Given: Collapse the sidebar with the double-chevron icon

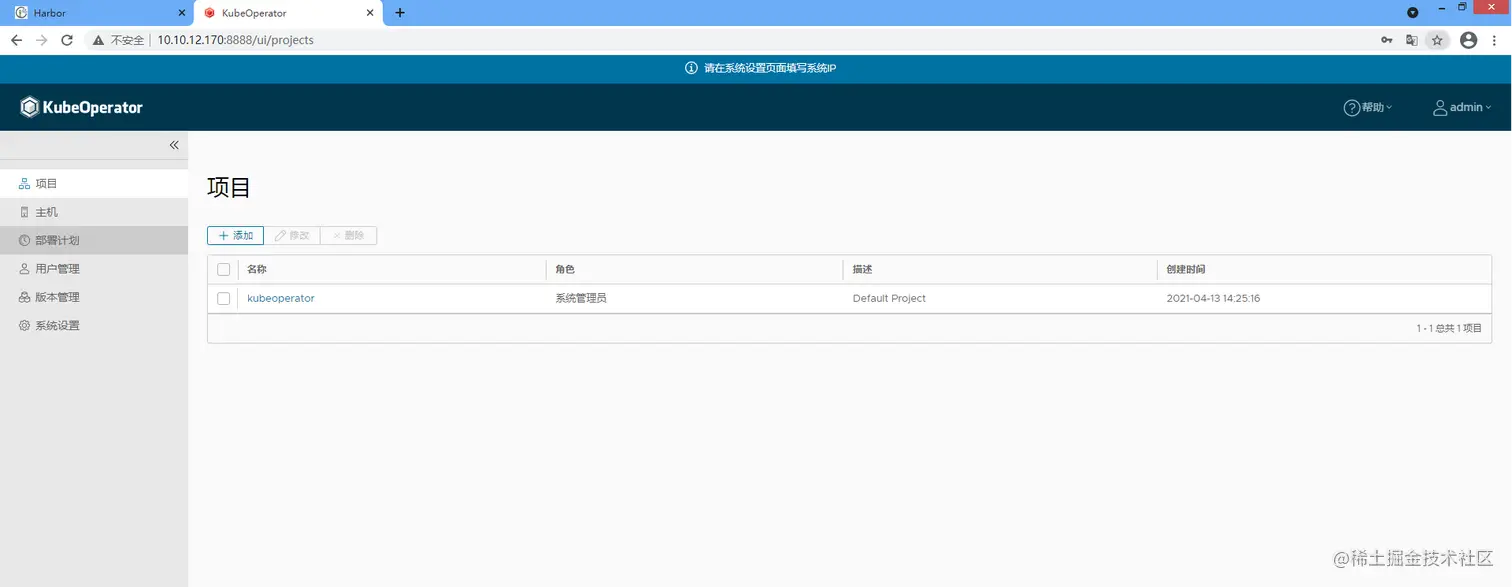Looking at the screenshot, I should (174, 145).
